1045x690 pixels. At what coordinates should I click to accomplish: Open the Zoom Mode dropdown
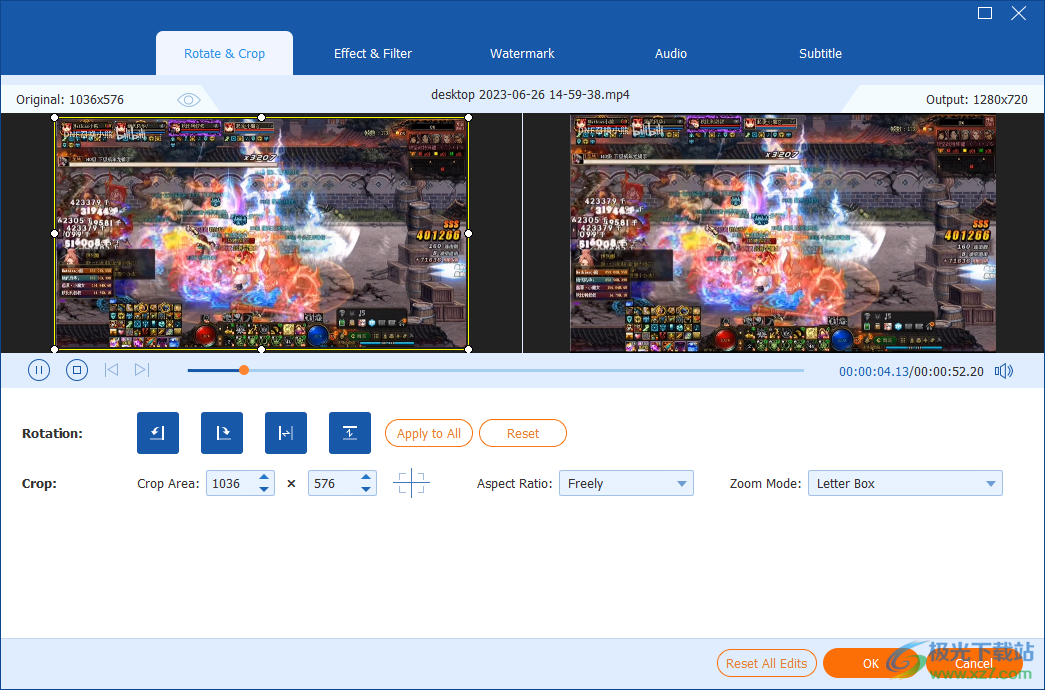[905, 483]
